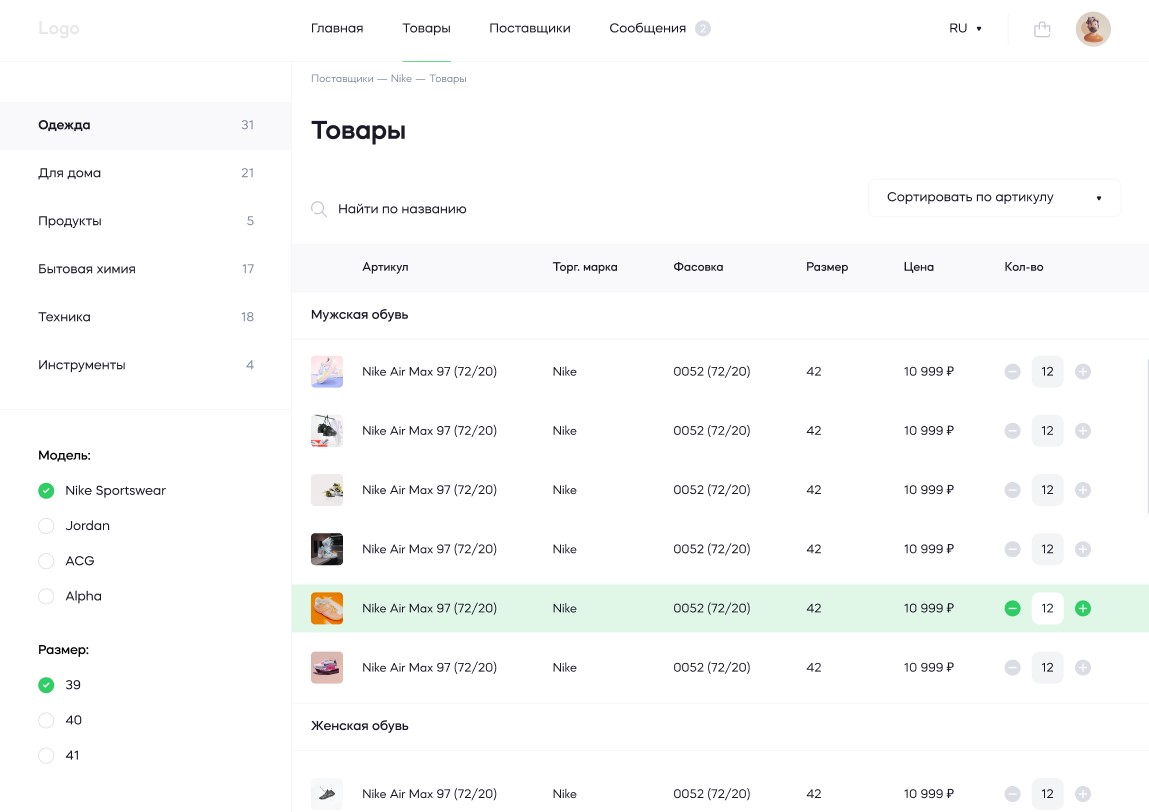Viewport: 1149px width, 812px height.
Task: Click the messages count badge showing 2
Action: pyautogui.click(x=703, y=29)
